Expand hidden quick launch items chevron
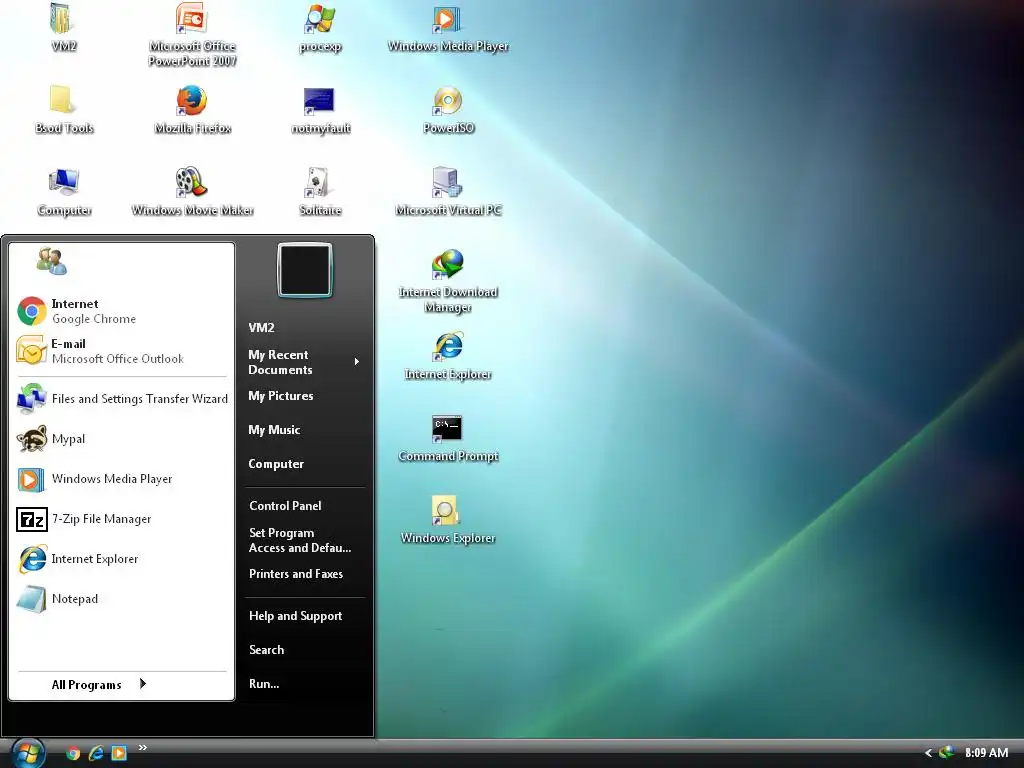This screenshot has height=768, width=1024. click(x=142, y=747)
